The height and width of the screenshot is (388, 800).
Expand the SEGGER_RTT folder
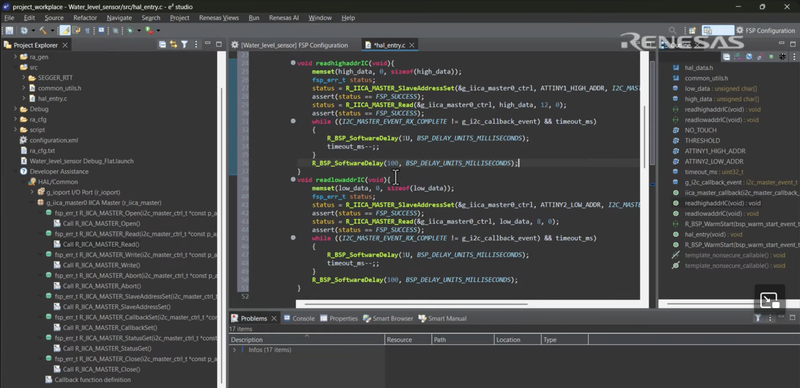[23, 78]
